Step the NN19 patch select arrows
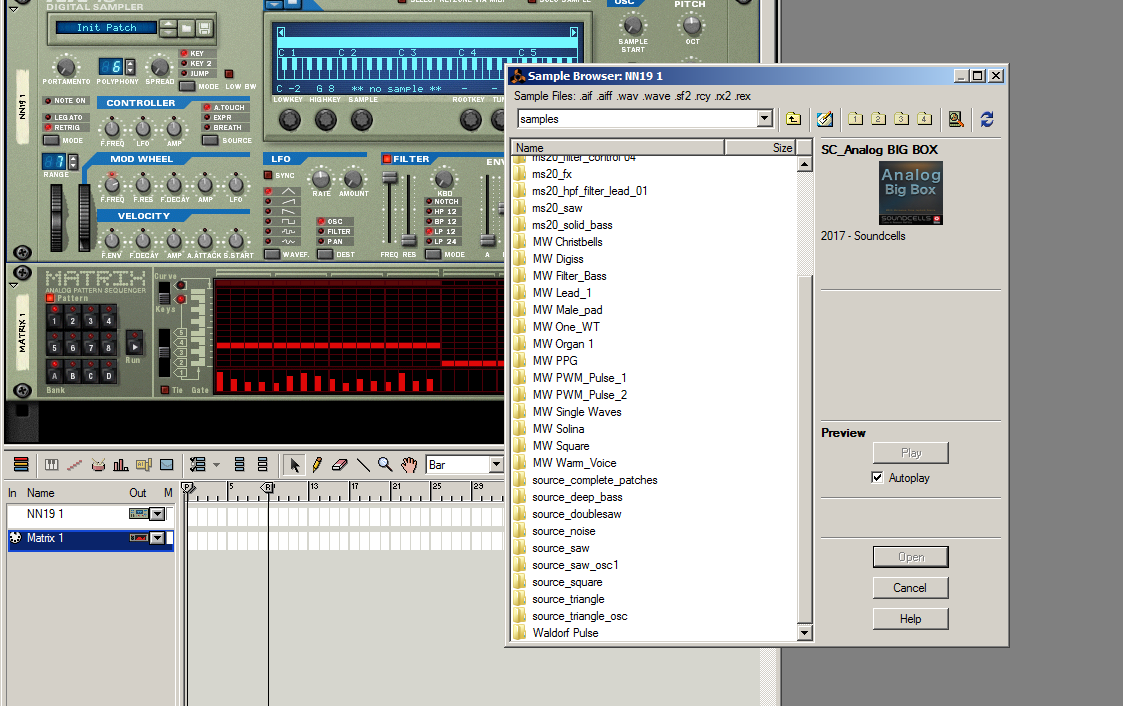The width and height of the screenshot is (1123, 706). tap(168, 28)
